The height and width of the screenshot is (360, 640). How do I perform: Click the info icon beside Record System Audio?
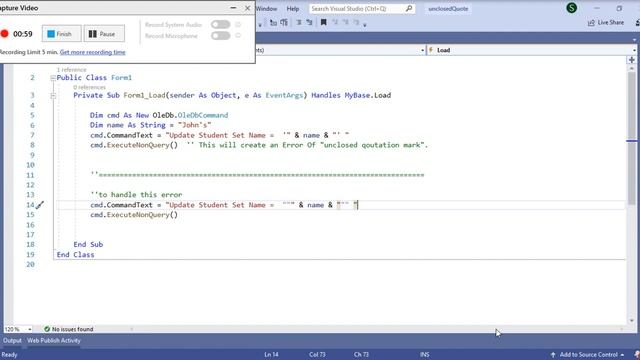[x=238, y=24]
